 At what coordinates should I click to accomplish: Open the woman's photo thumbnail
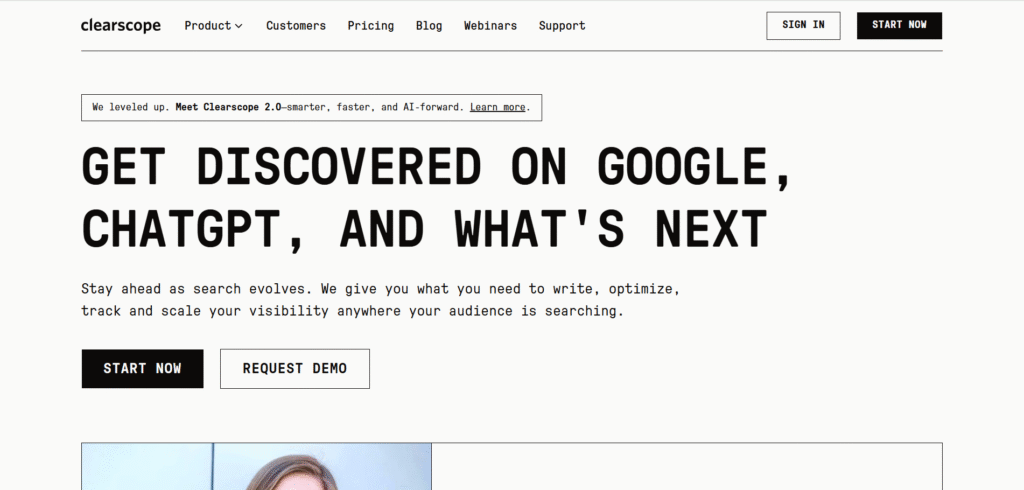[x=256, y=467]
